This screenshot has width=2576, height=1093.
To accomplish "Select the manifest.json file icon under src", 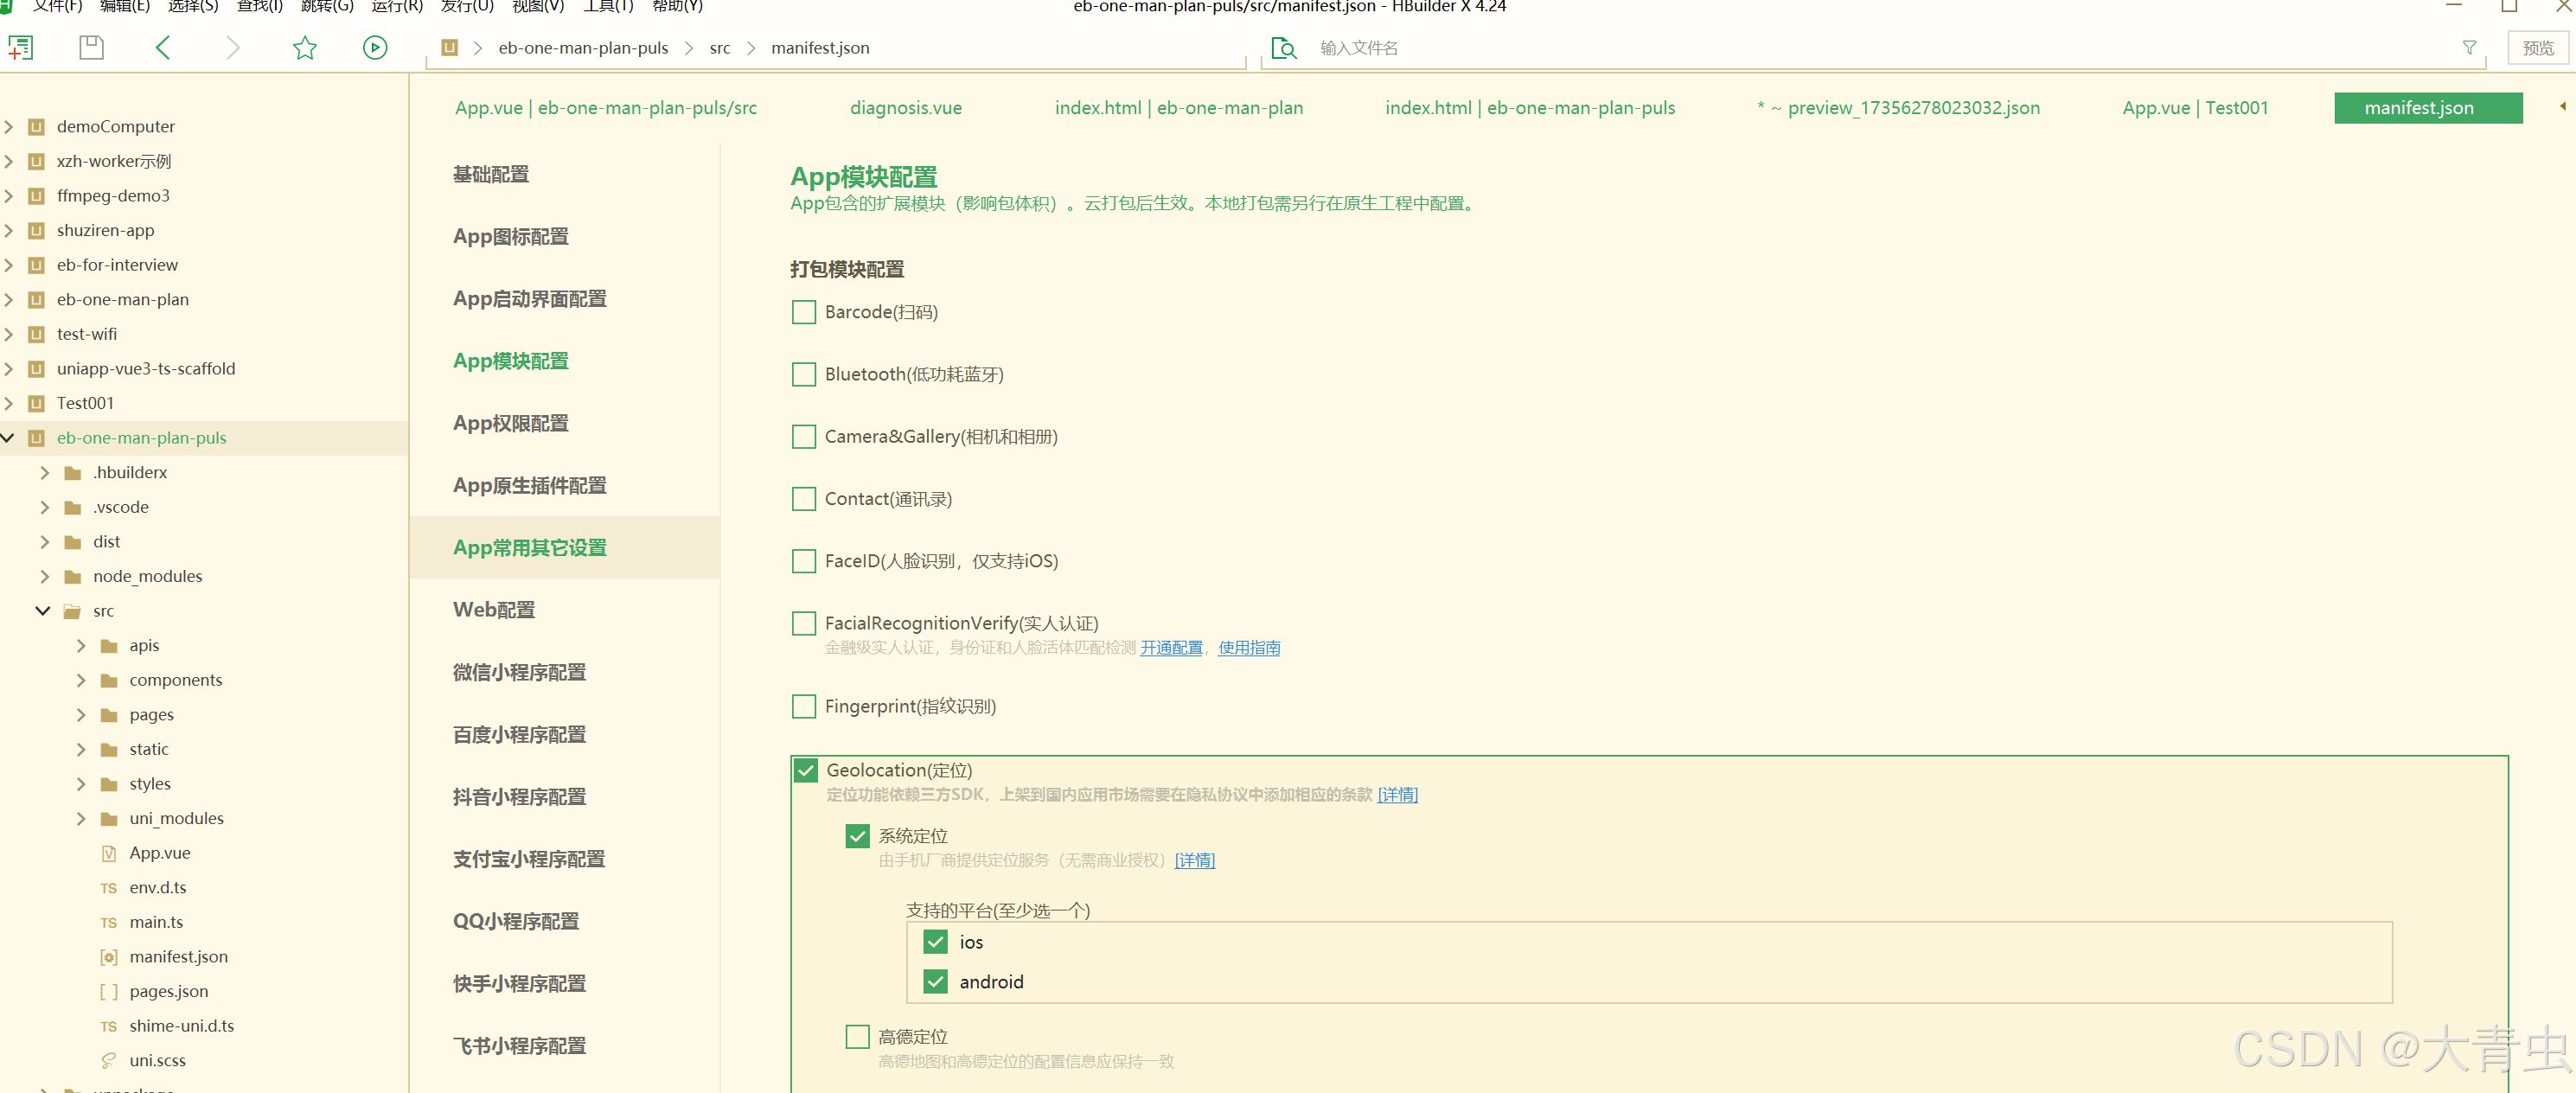I will [x=109, y=956].
